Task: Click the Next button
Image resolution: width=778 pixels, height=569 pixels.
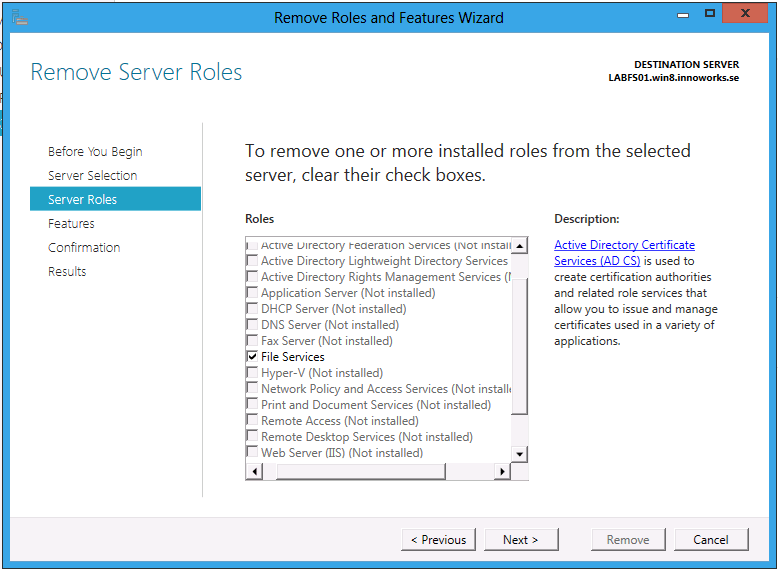Action: pos(521,540)
